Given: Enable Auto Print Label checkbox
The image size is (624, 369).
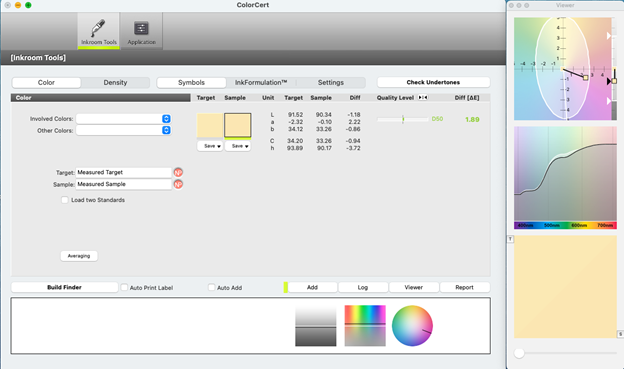Looking at the screenshot, I should click(x=124, y=287).
